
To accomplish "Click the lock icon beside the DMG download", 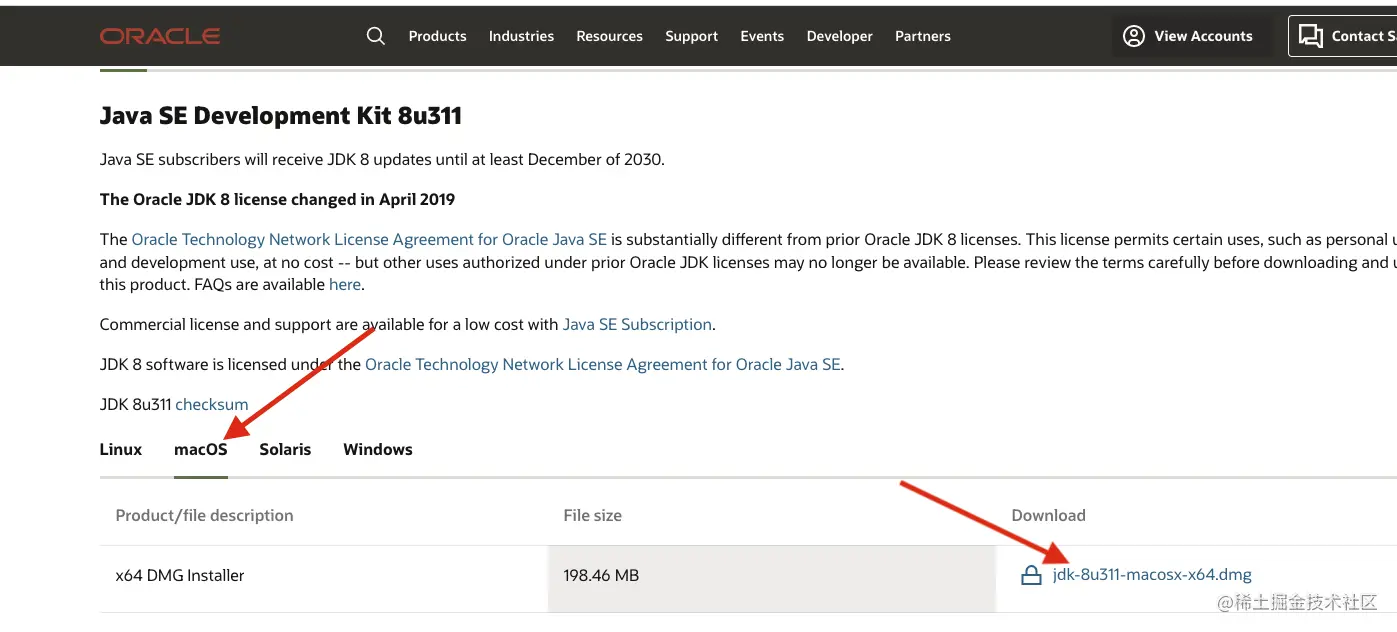I will [x=1031, y=576].
